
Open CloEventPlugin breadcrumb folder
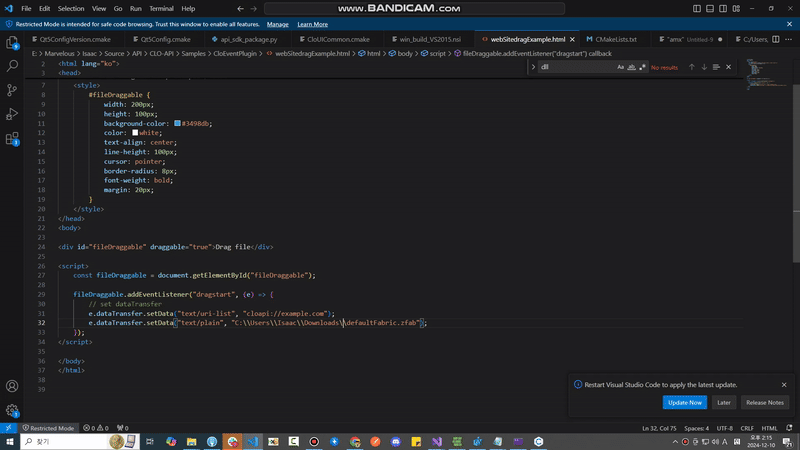pyautogui.click(x=235, y=54)
